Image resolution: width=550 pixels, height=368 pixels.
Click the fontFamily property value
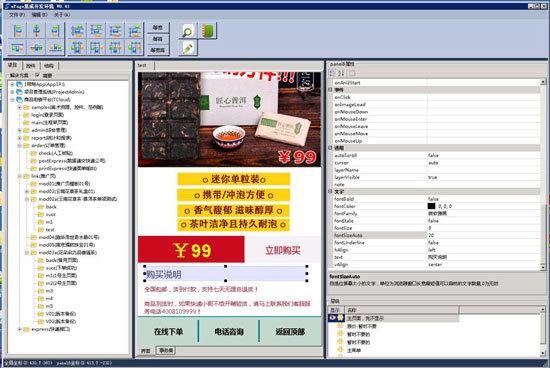coord(438,213)
